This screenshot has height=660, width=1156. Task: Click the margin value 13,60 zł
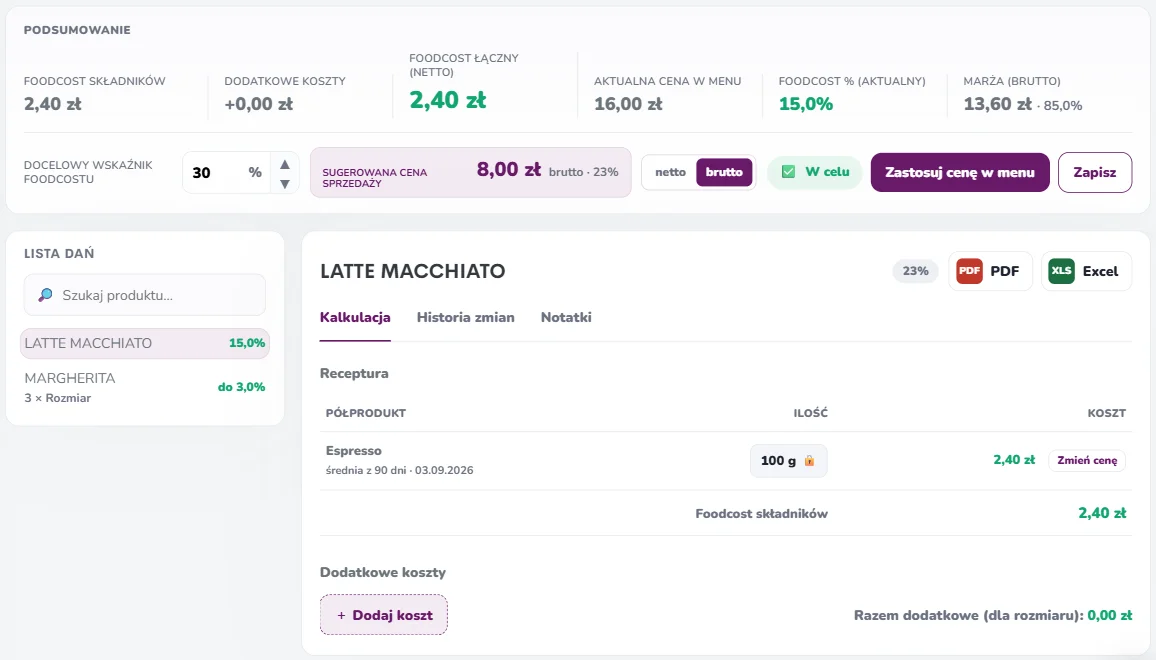(997, 104)
